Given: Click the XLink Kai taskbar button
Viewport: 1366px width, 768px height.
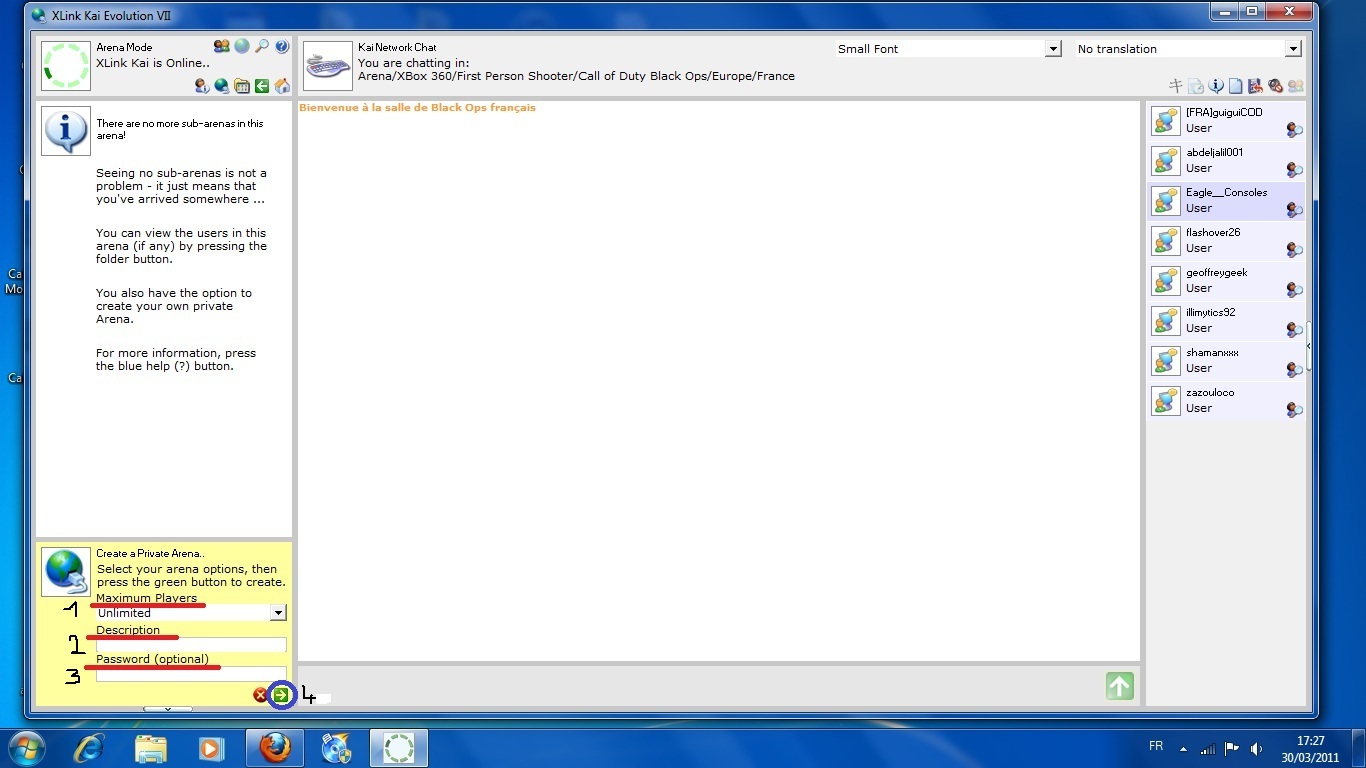Looking at the screenshot, I should point(399,748).
